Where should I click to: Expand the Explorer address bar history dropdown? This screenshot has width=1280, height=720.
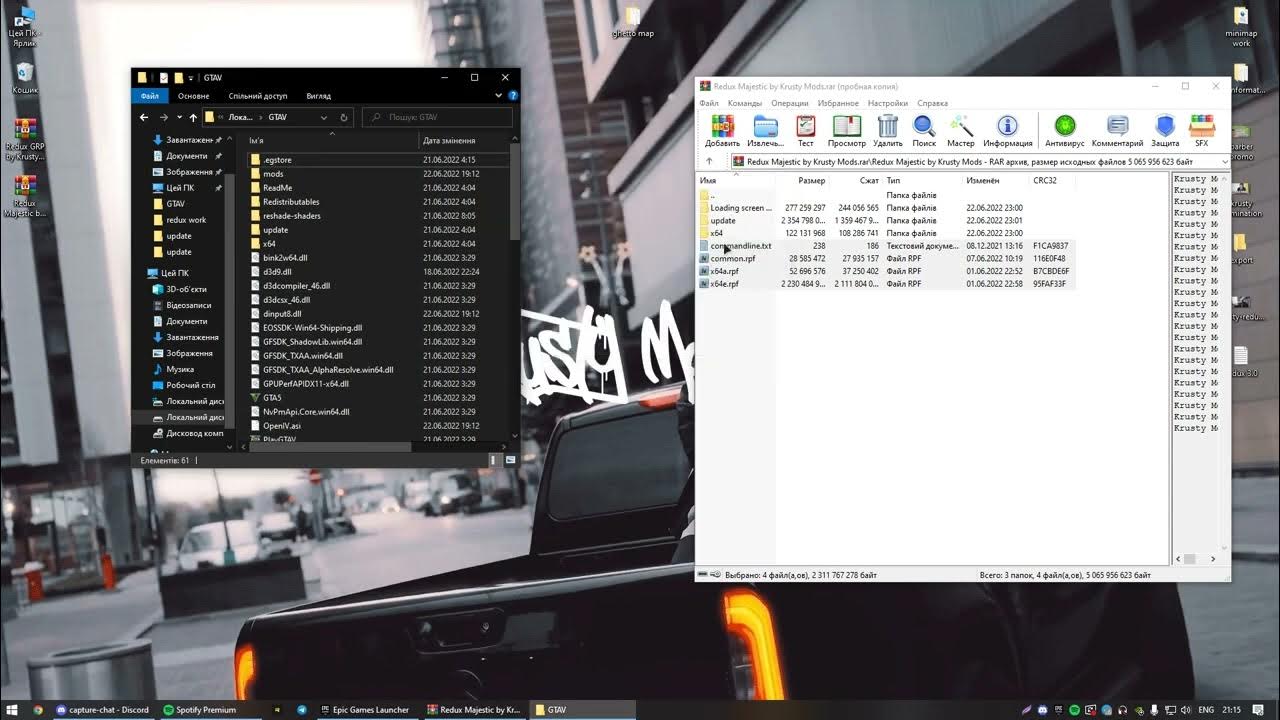point(324,117)
